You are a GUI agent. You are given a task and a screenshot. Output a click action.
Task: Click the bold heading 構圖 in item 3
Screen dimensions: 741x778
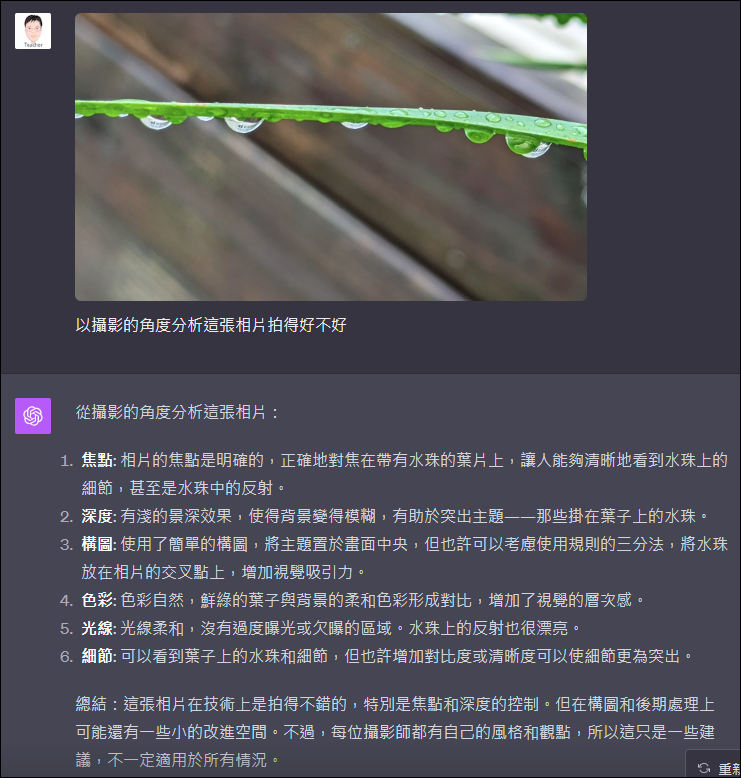pos(97,544)
